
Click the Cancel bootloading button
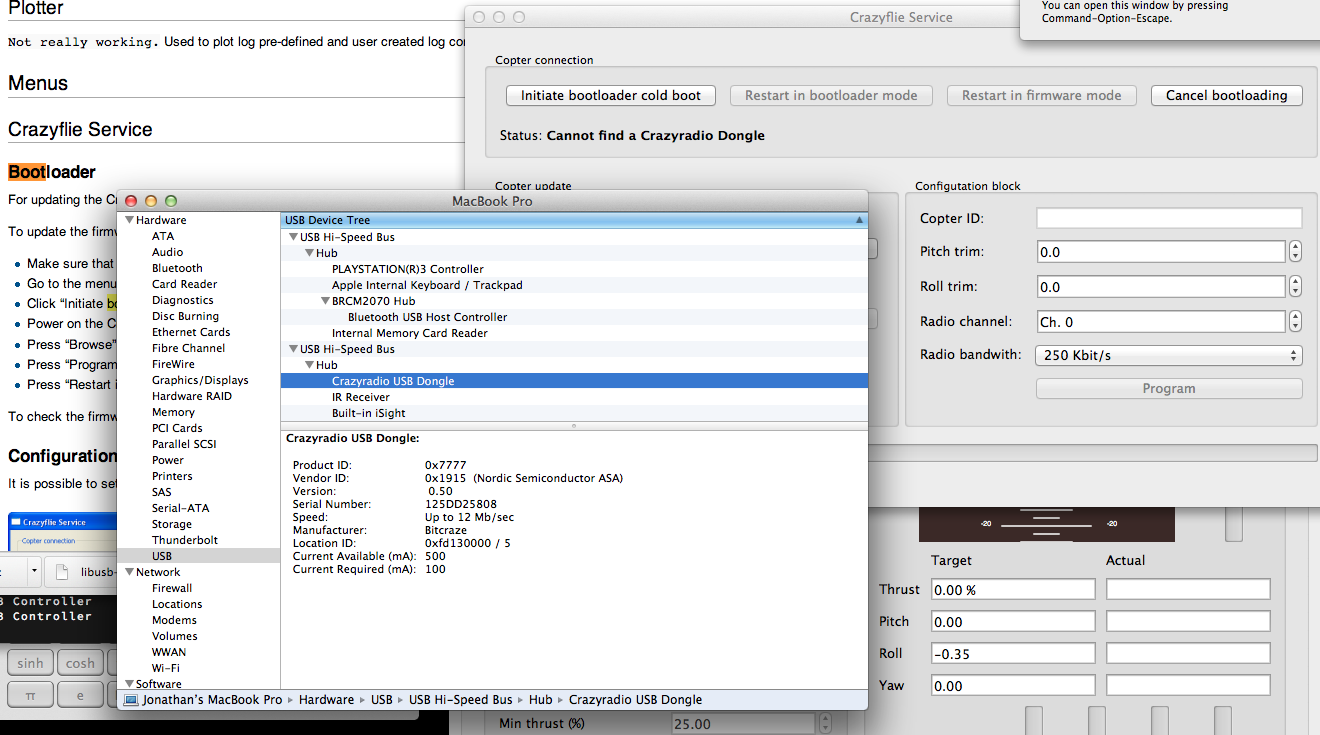tap(1226, 96)
